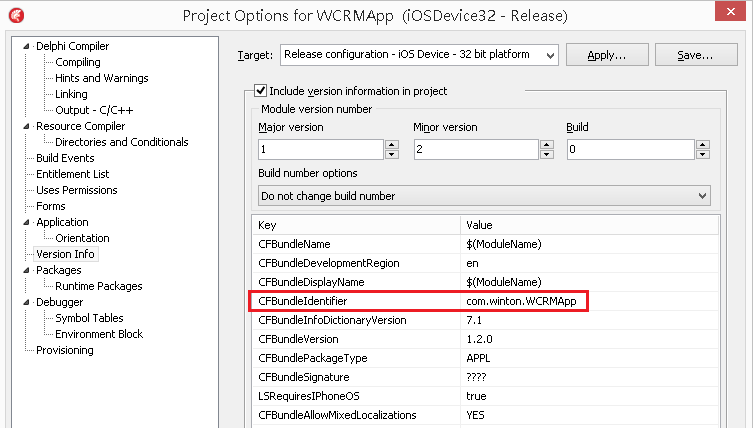
Task: Open the Target configuration dropdown
Action: [419, 55]
